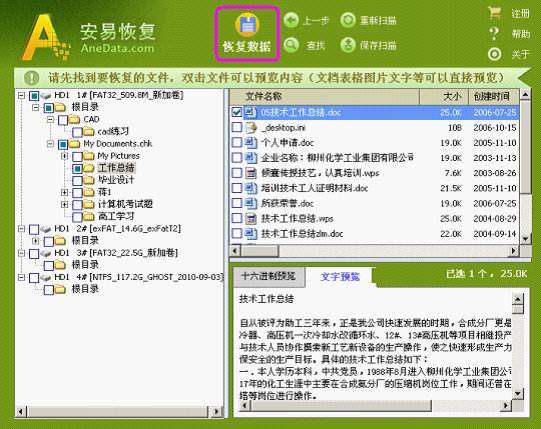Click the 文件名称 column header
This screenshot has width=541, height=429.
pos(324,96)
